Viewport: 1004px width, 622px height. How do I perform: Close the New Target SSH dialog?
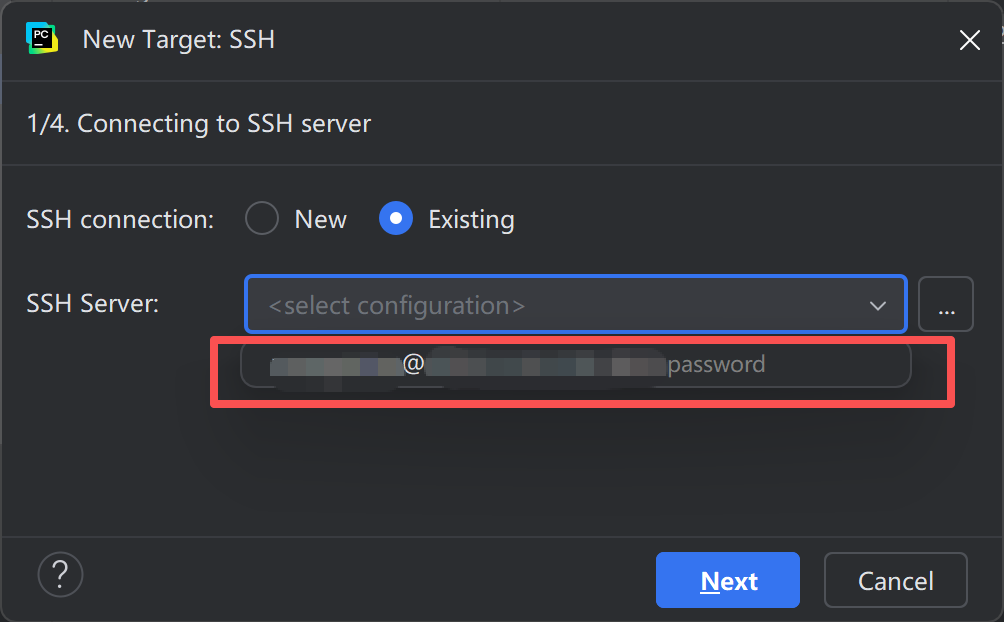(x=969, y=40)
